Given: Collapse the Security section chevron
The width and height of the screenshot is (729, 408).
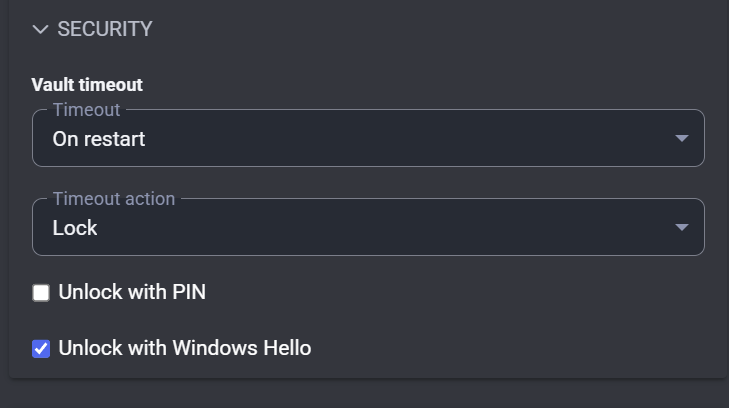Looking at the screenshot, I should 41,30.
